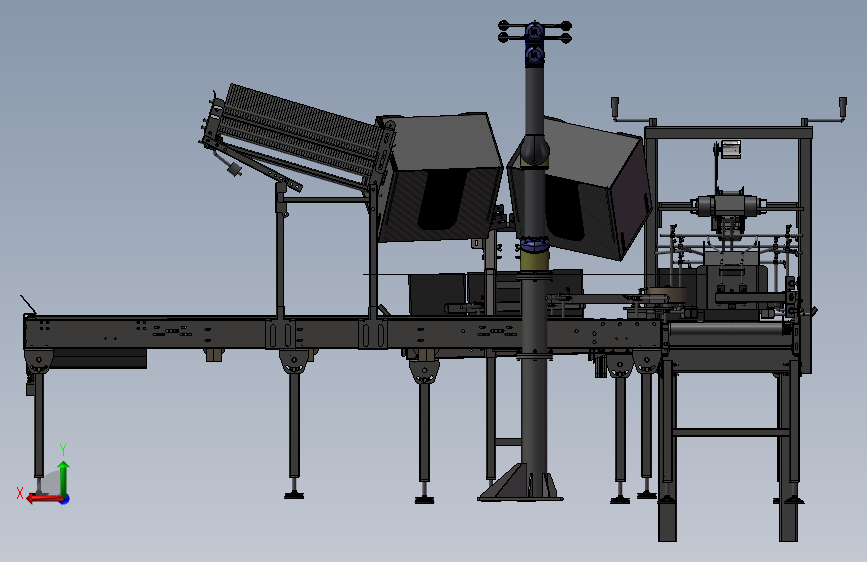The image size is (867, 562).
Task: Click the red X axis arrow of the triad
Action: pos(44,499)
